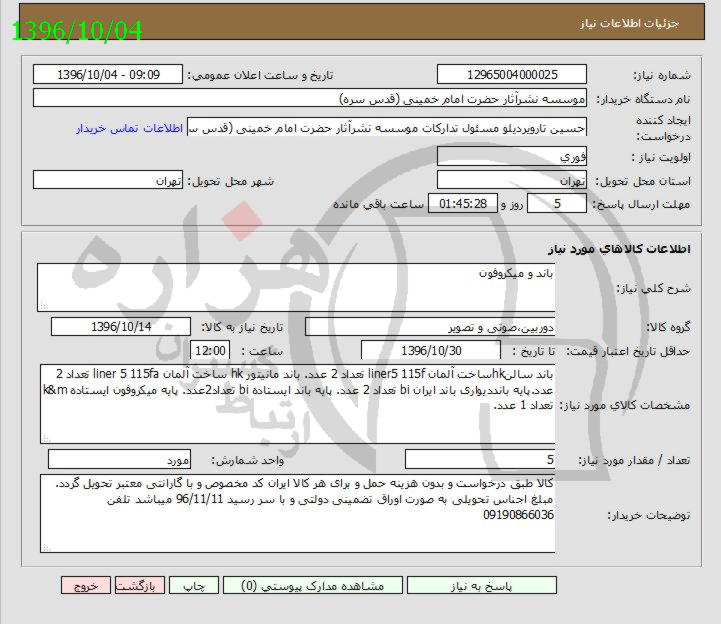Click the نام دستگاه خریدار field

tap(310, 98)
